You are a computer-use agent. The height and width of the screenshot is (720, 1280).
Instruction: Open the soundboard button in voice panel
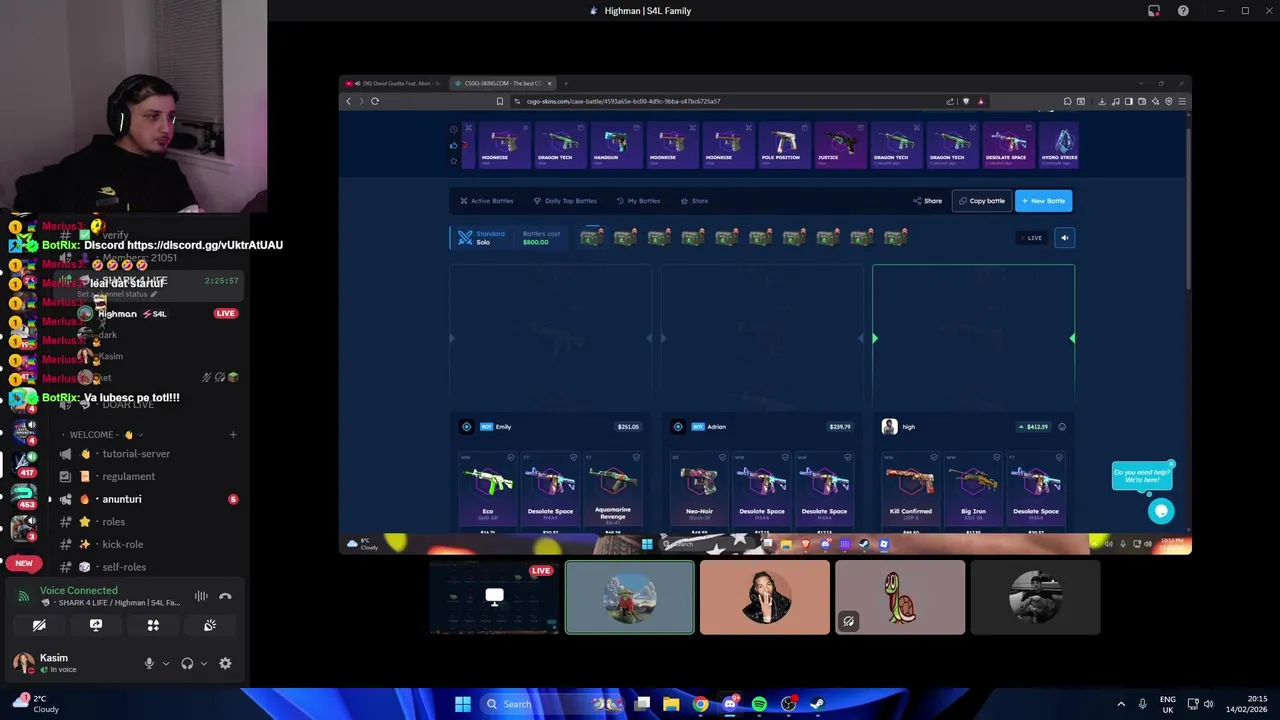(210, 625)
